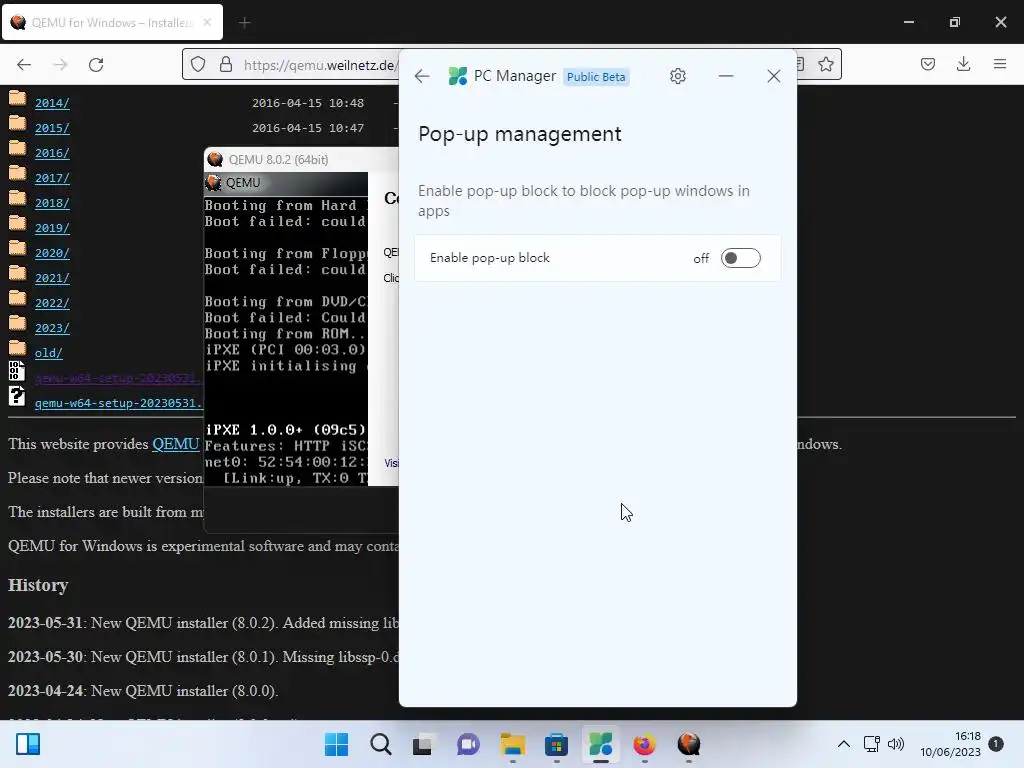Click the QEMU installer taskbar icon
This screenshot has height=768, width=1024.
click(x=689, y=744)
